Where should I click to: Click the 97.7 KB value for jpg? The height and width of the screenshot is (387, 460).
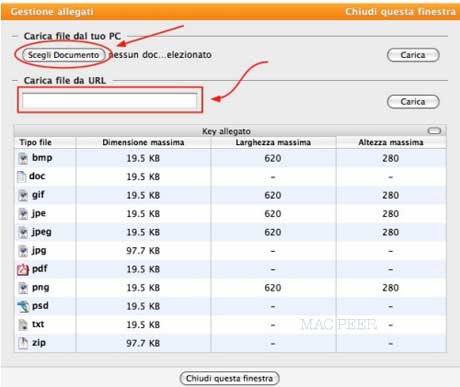(x=143, y=251)
